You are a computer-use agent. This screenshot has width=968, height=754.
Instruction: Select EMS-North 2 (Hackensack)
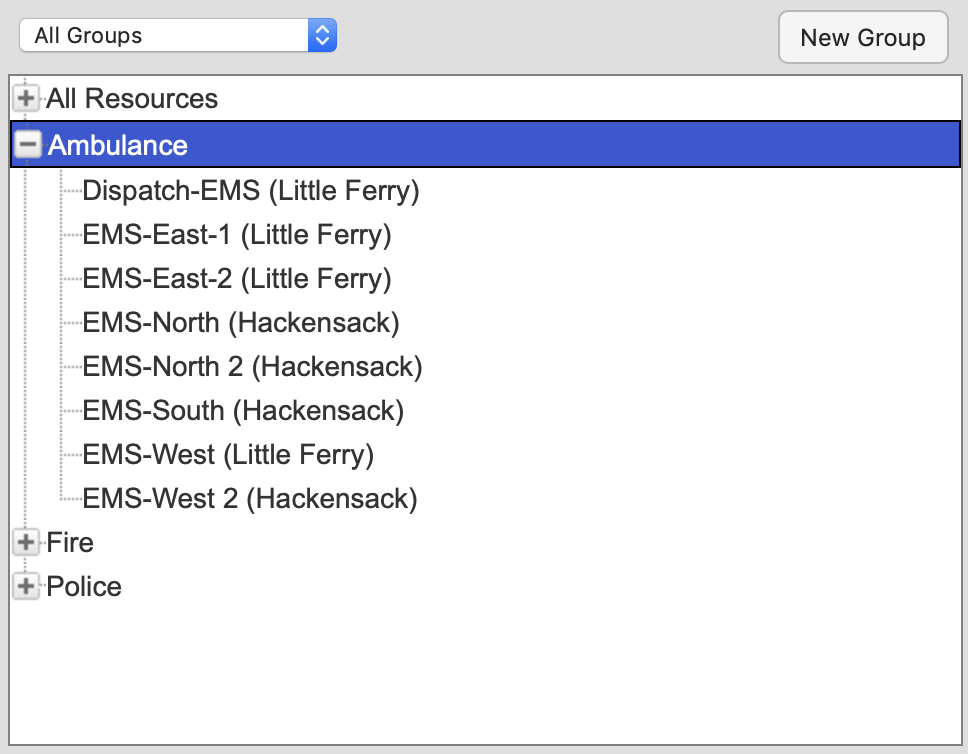coord(253,366)
